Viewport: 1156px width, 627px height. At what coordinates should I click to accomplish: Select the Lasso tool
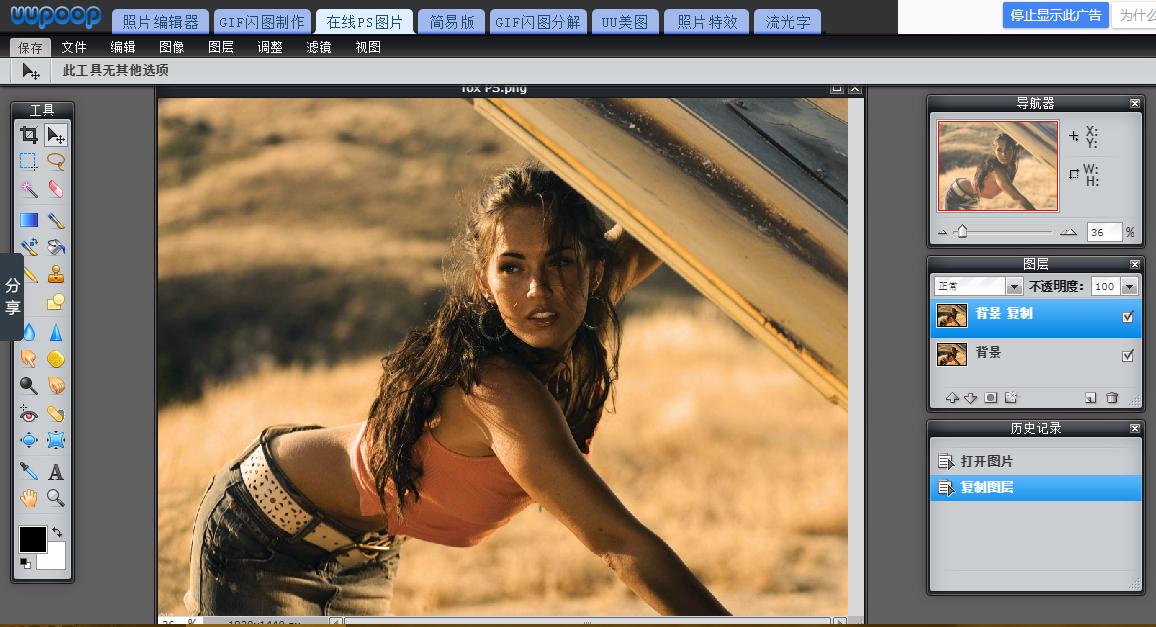pos(56,161)
